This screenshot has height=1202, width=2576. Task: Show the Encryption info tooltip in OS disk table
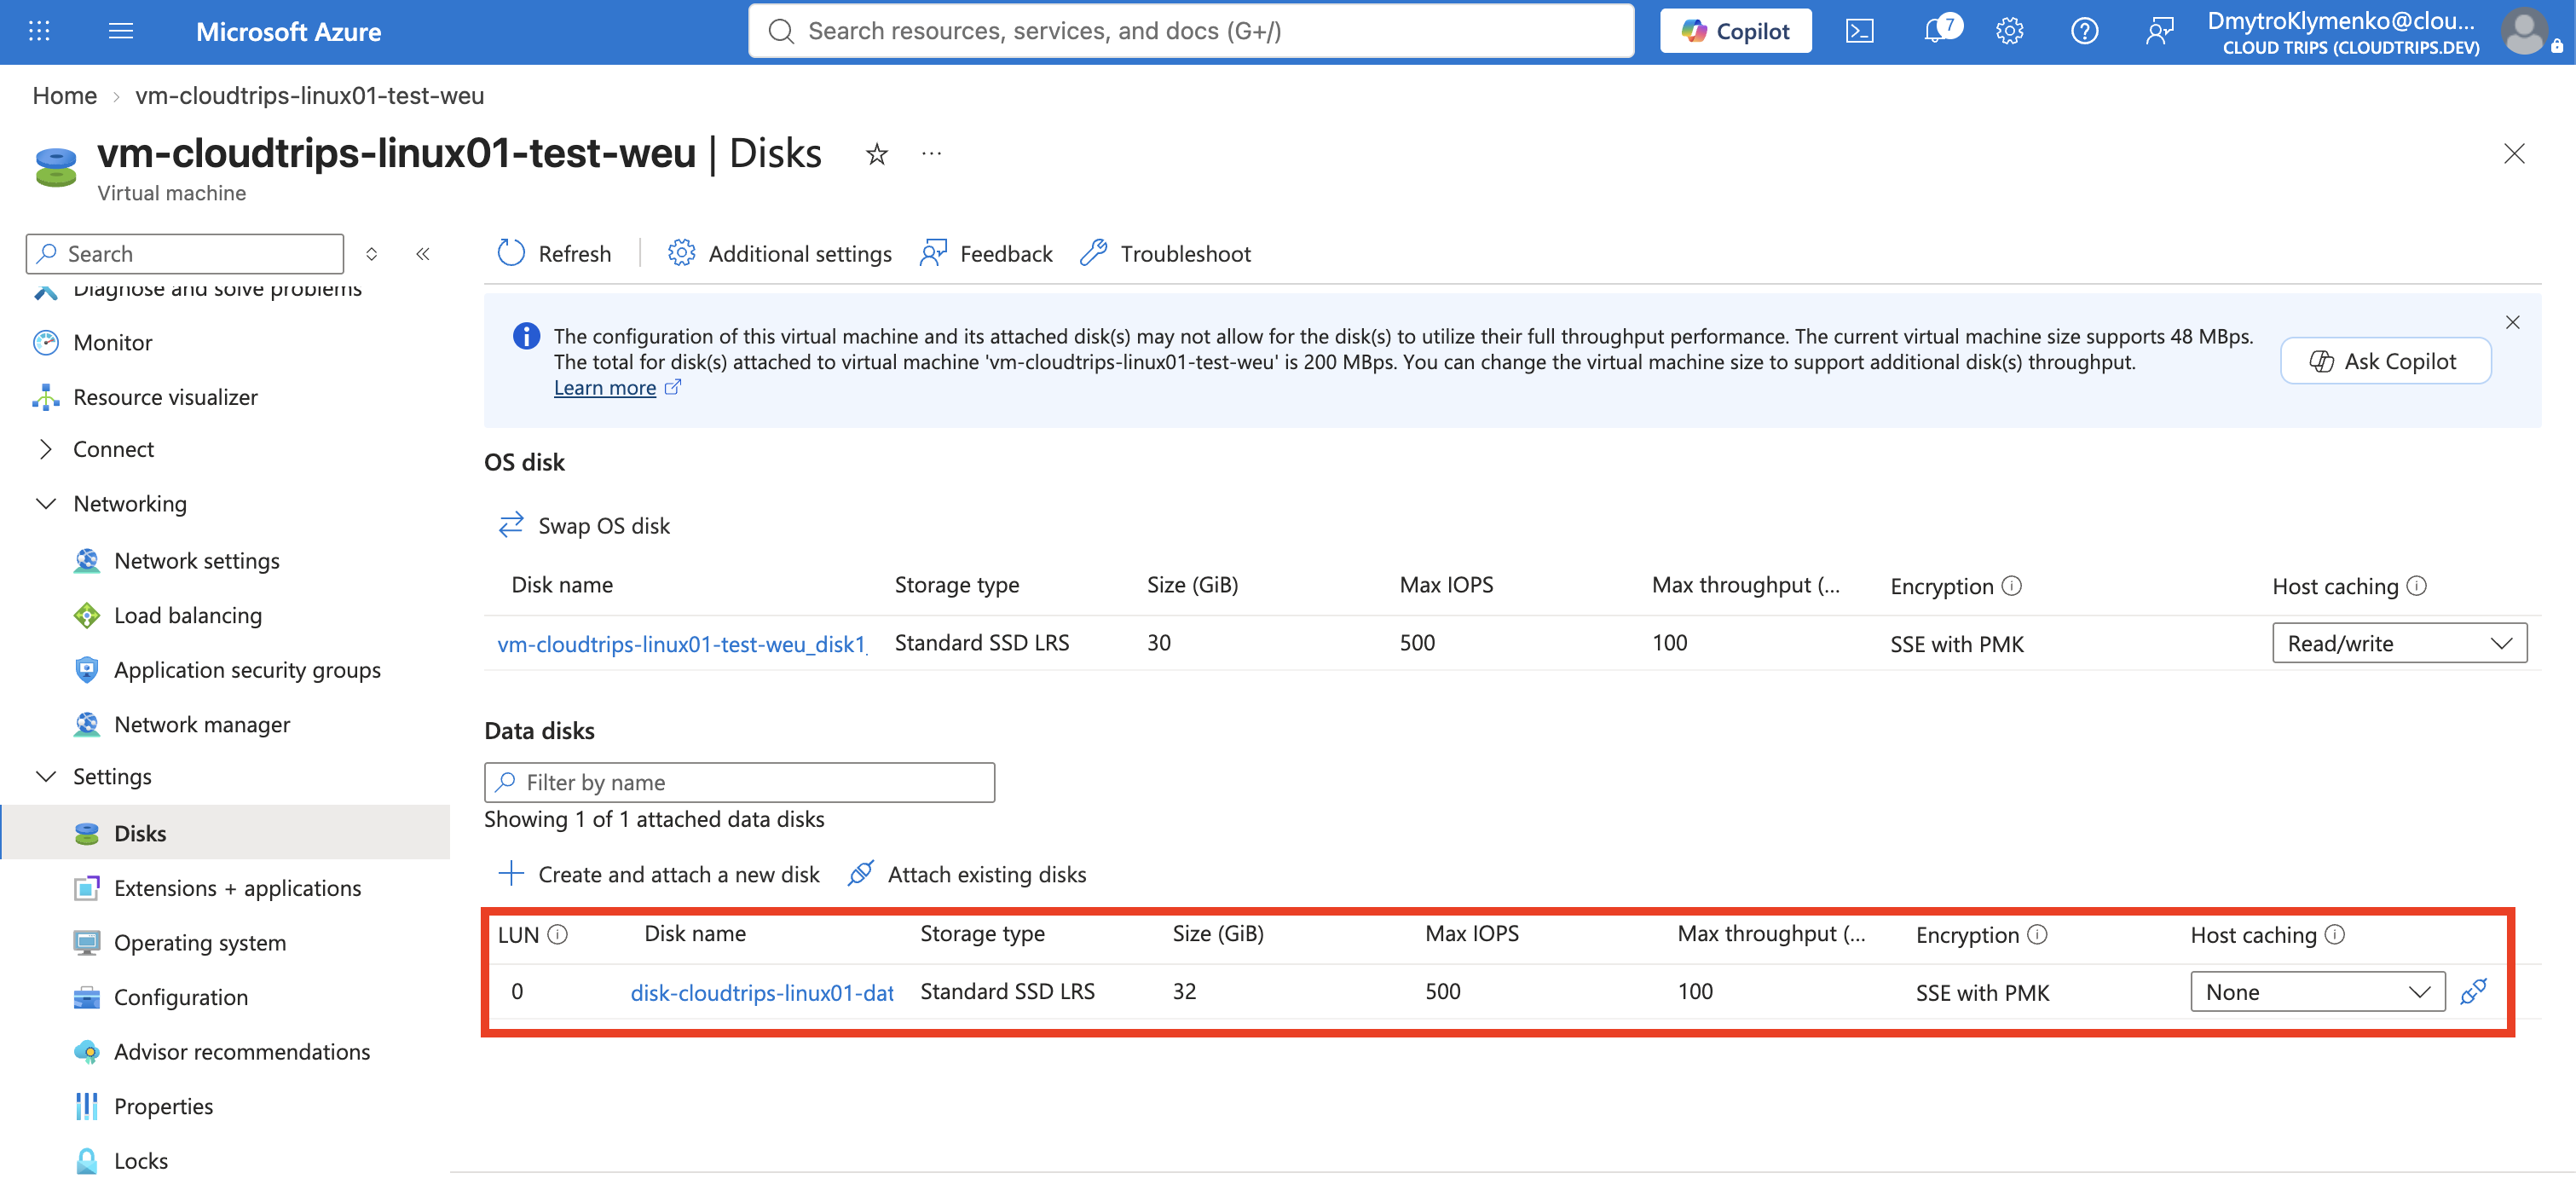pos(2012,586)
